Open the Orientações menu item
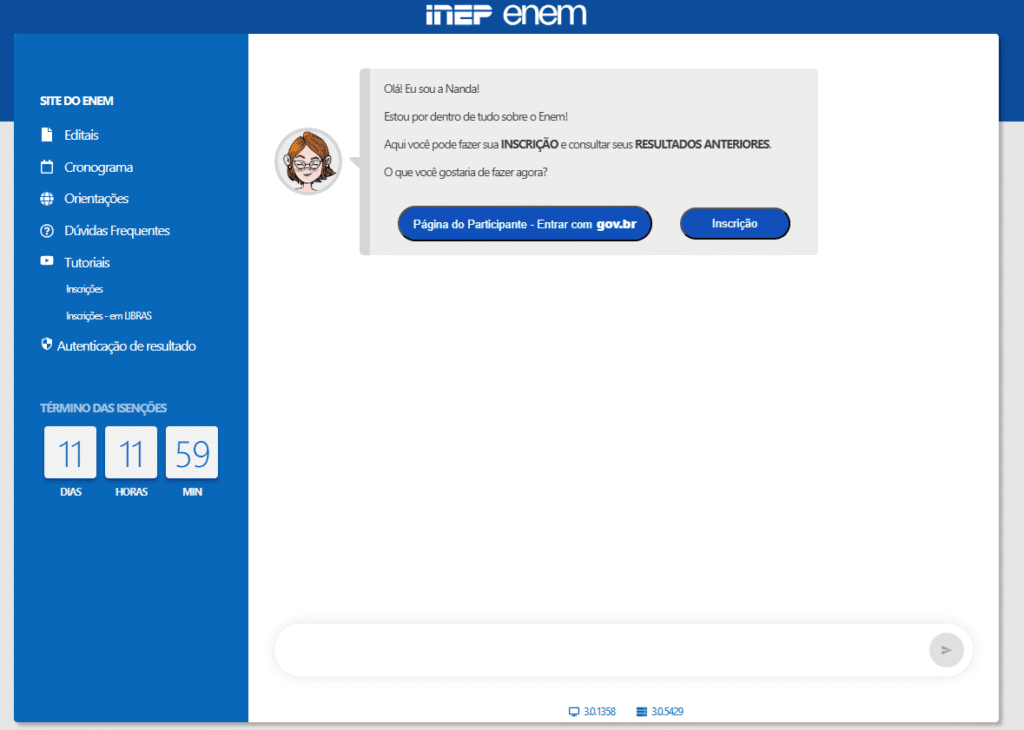The image size is (1024, 730). click(96, 198)
